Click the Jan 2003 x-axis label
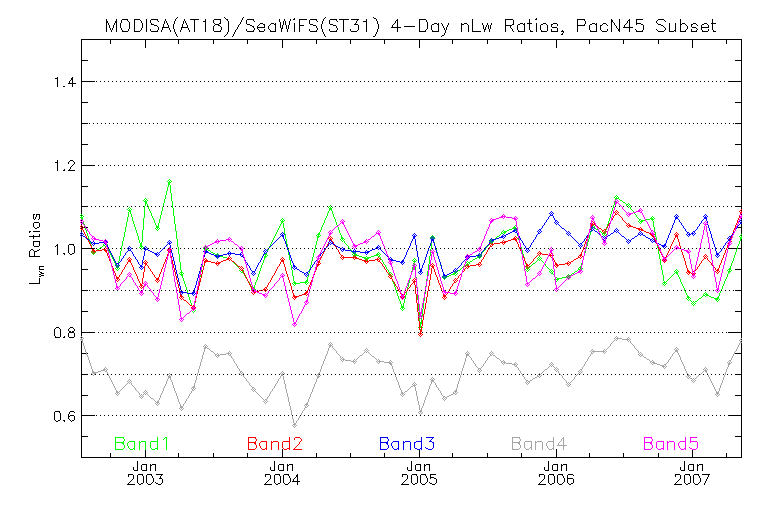This screenshot has height=512, width=768. pos(145,473)
